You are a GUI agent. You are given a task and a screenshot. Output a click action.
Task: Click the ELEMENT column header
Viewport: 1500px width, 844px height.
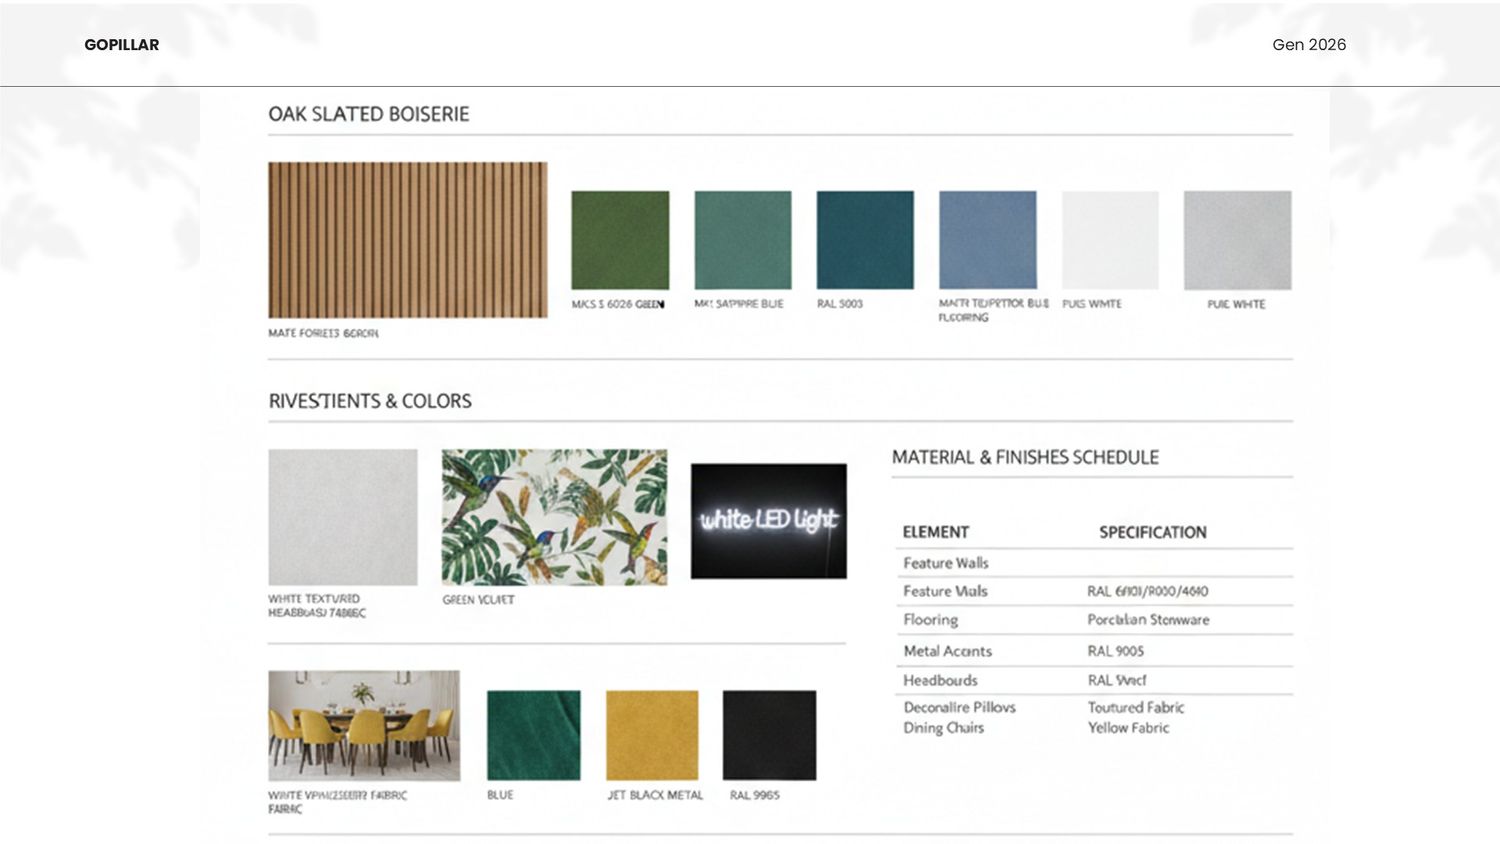pyautogui.click(x=935, y=532)
